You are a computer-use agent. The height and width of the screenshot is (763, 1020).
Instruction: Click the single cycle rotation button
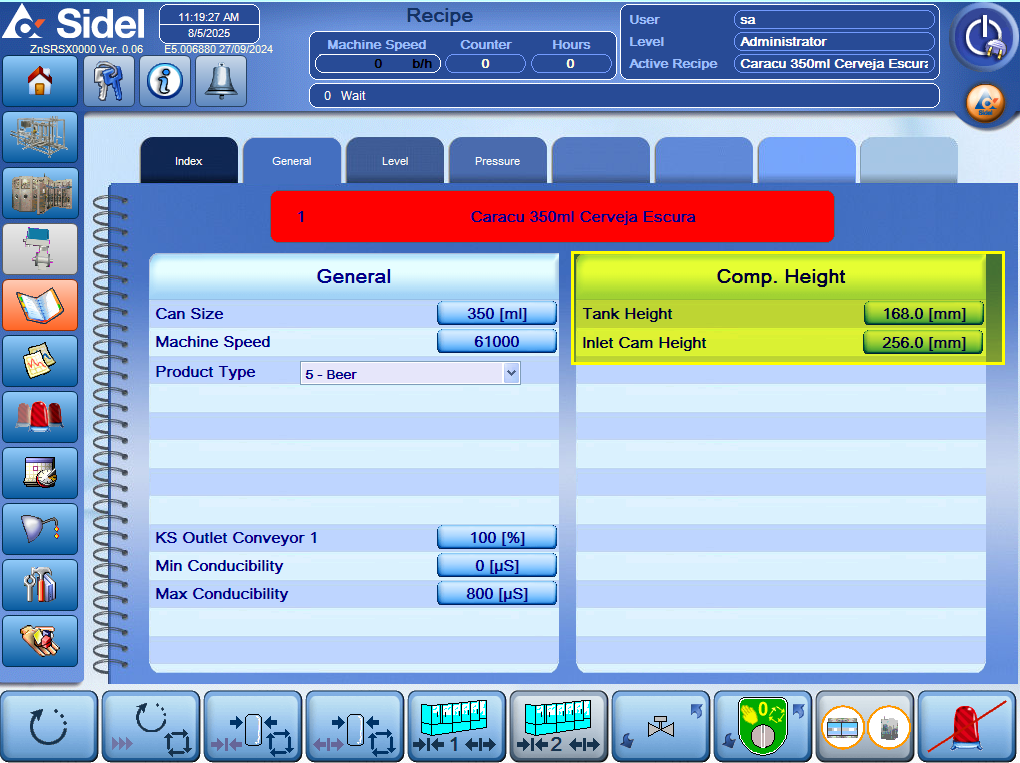49,726
